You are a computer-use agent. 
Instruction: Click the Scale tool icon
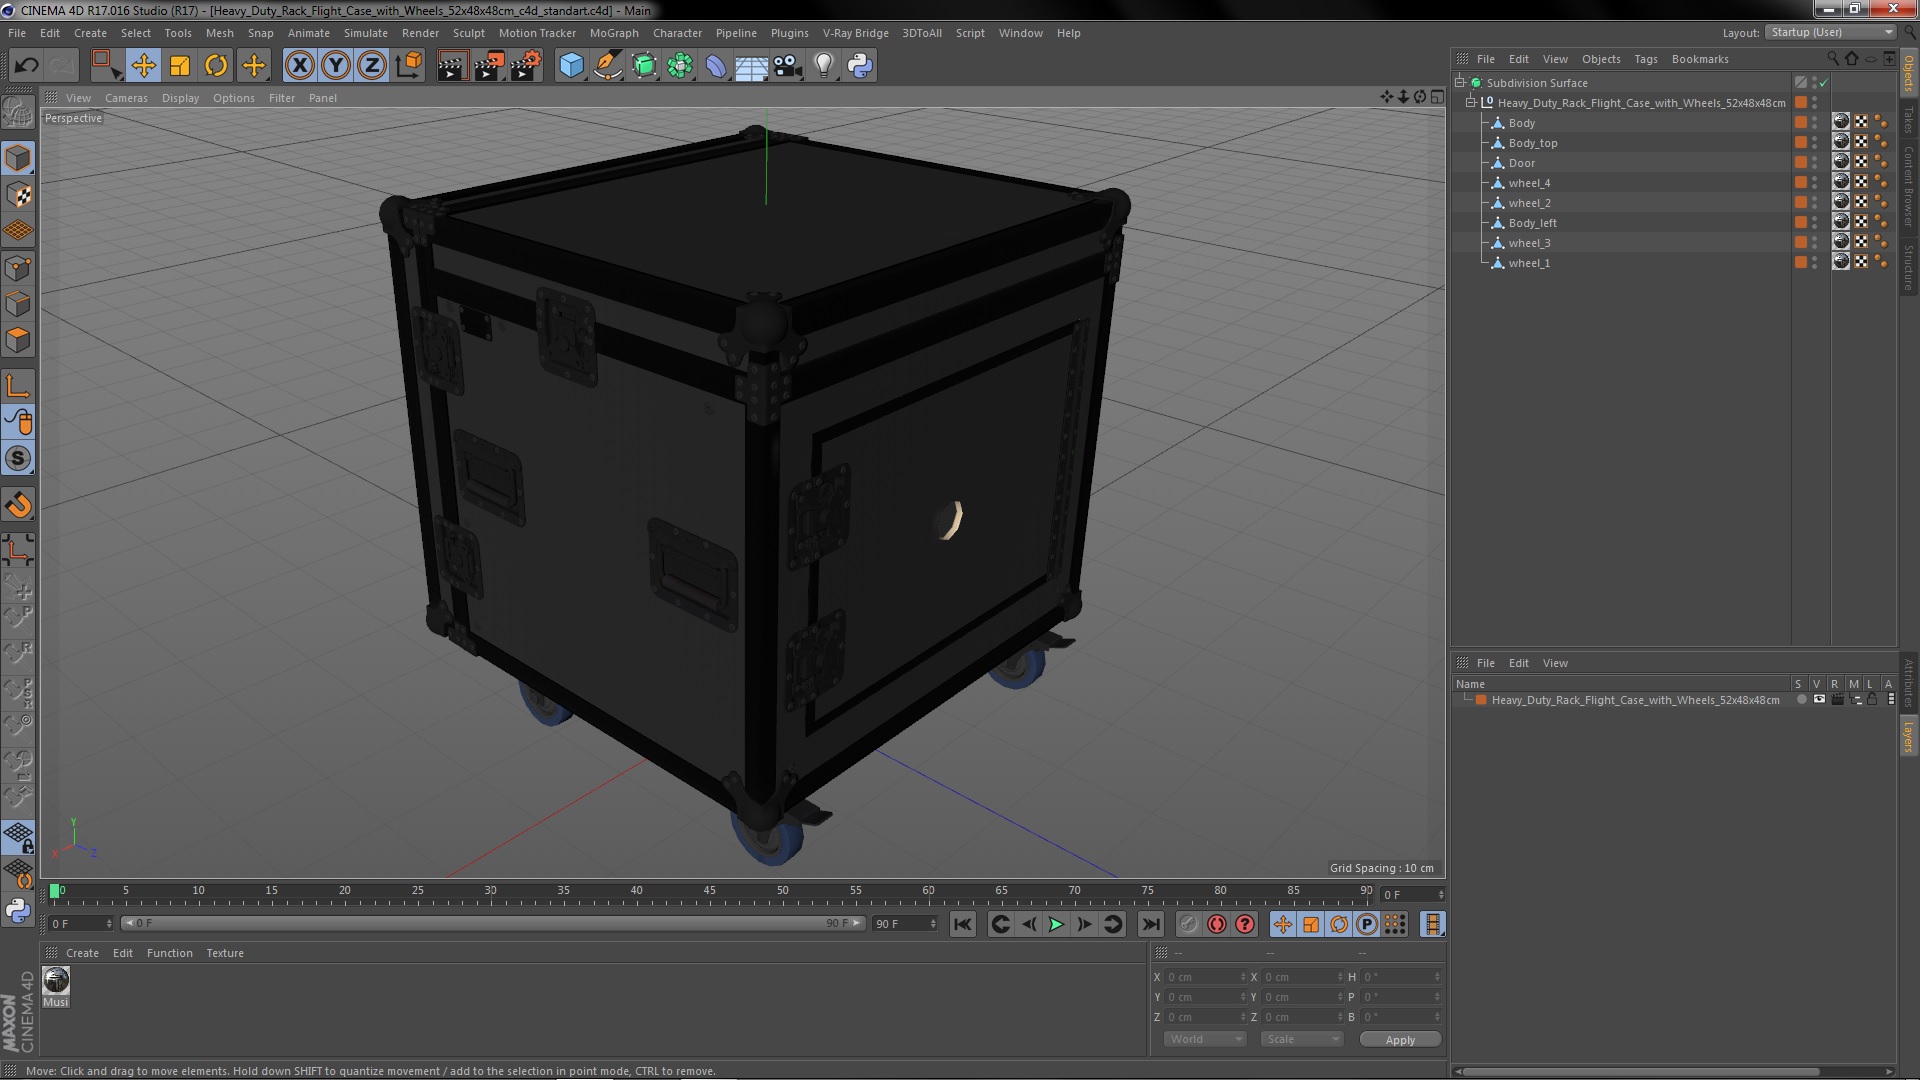click(x=180, y=66)
